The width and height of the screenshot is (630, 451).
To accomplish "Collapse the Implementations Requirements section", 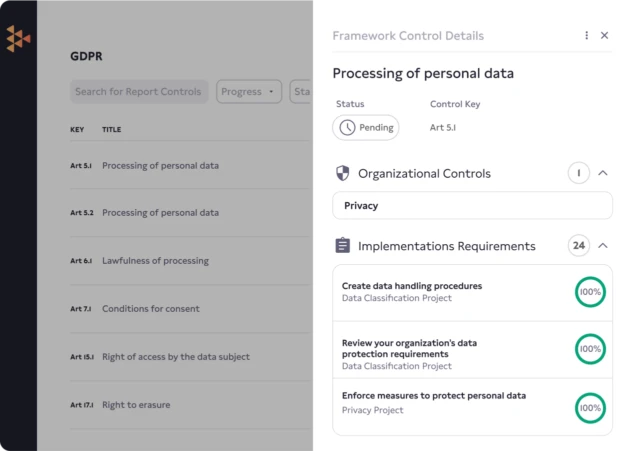I will click(603, 245).
